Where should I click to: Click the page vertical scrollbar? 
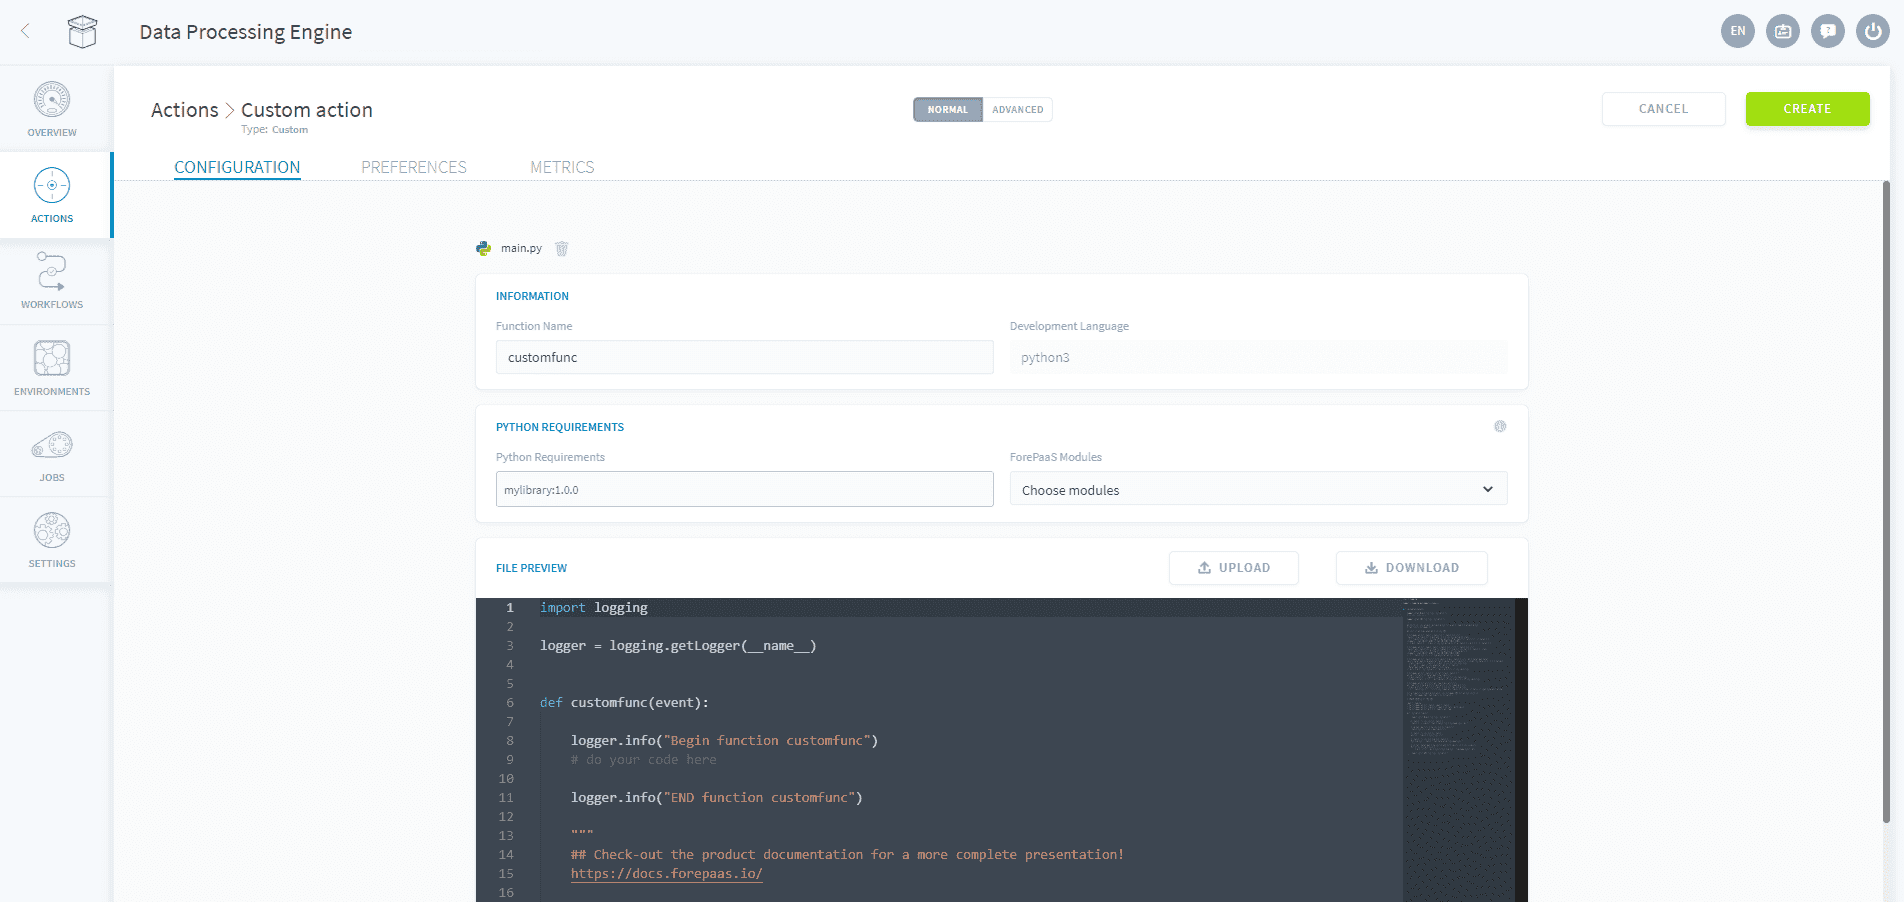[1886, 500]
